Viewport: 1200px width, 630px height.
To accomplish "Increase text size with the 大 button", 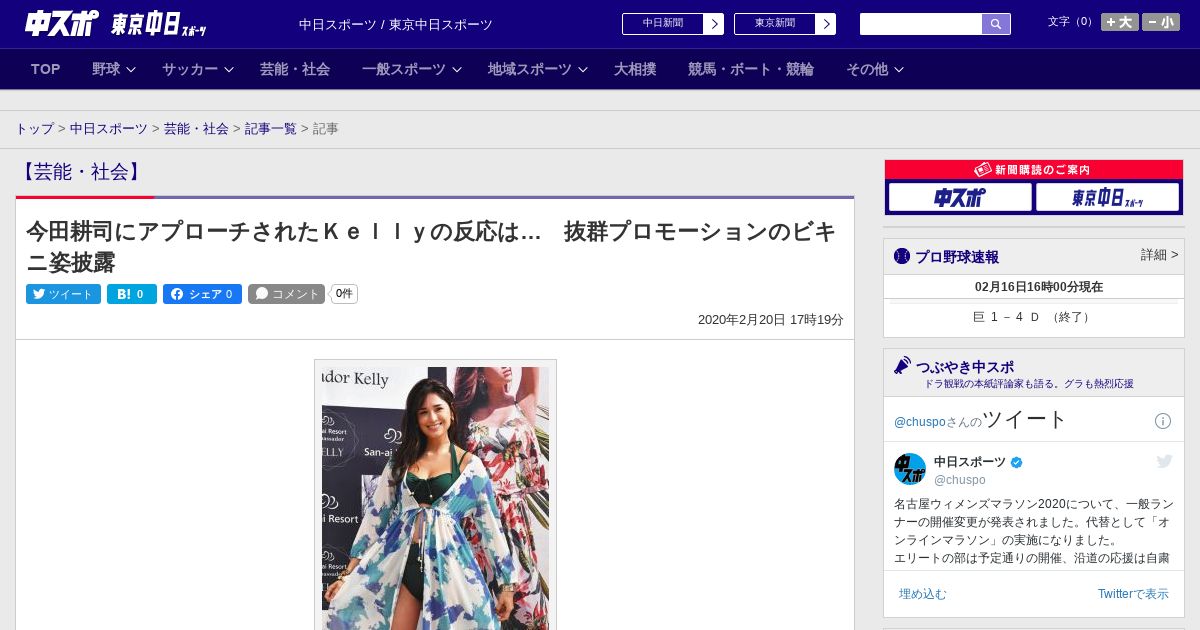I will tap(1120, 22).
